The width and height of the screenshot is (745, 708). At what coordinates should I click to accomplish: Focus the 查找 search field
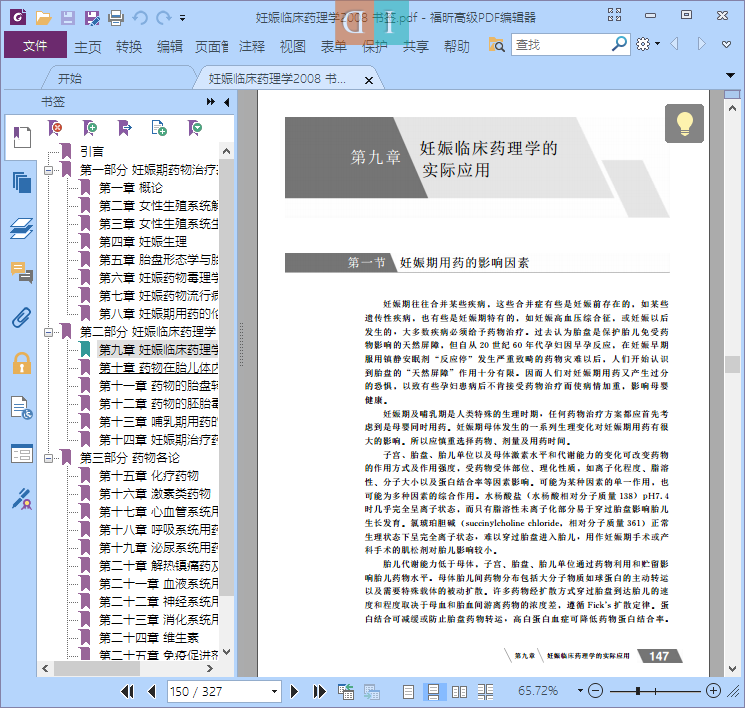point(561,45)
